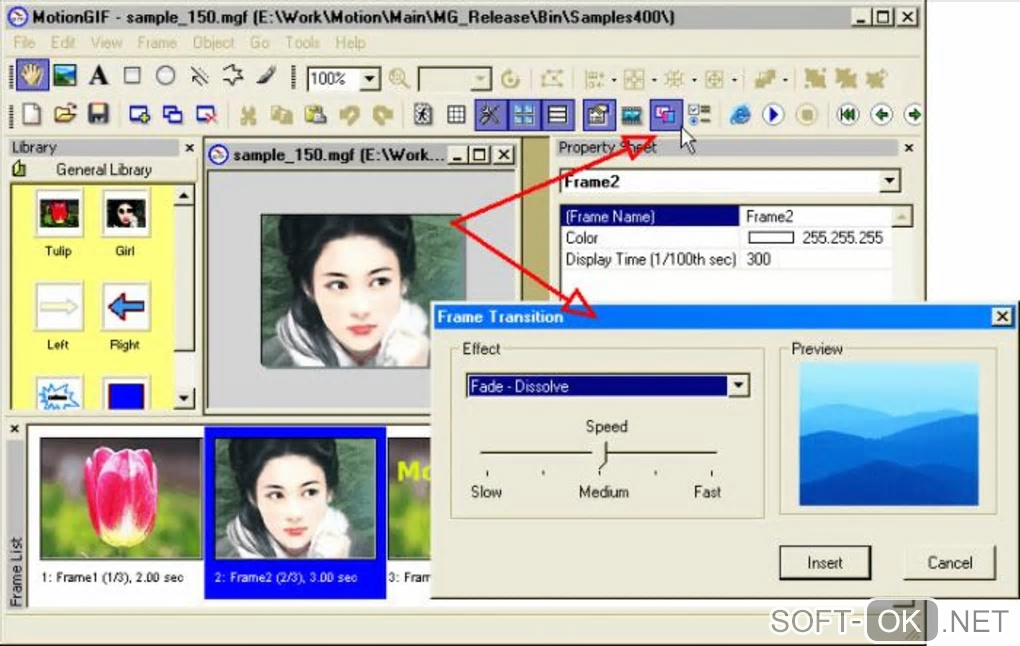Open the View menu

[106, 43]
